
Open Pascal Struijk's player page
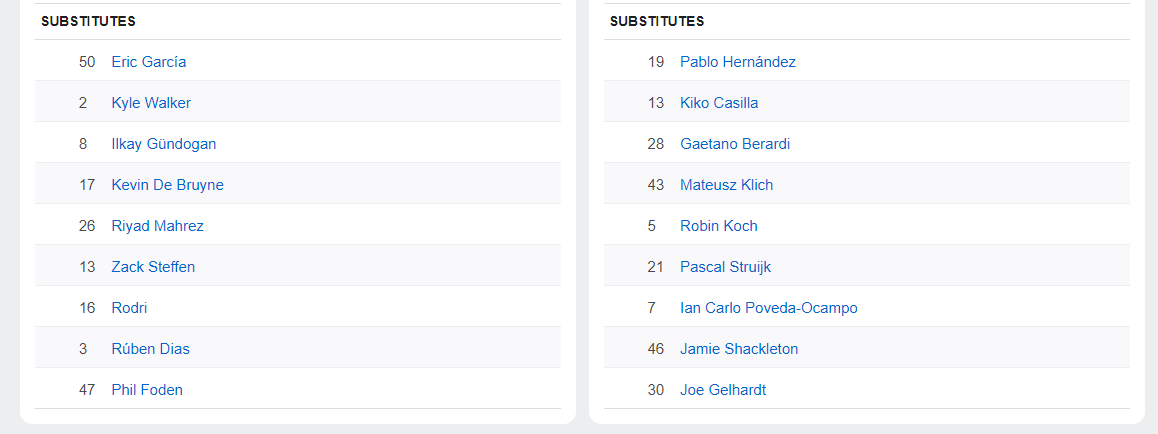pyautogui.click(x=725, y=267)
